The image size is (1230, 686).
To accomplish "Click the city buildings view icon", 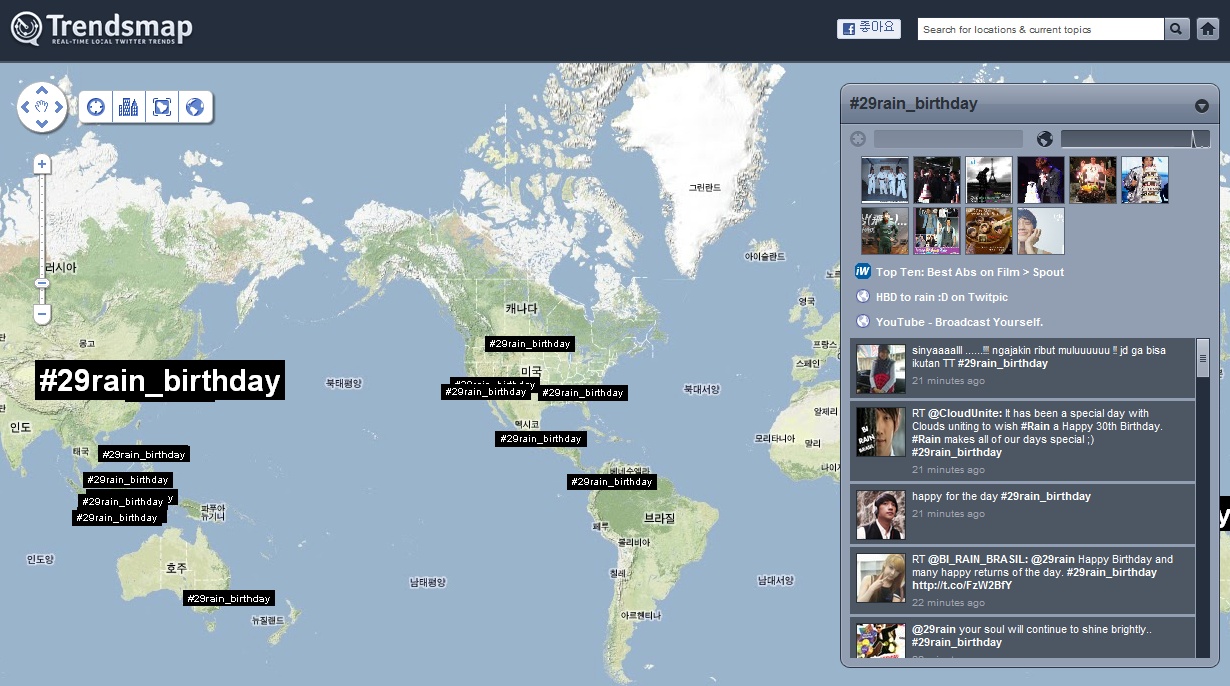I will point(128,107).
